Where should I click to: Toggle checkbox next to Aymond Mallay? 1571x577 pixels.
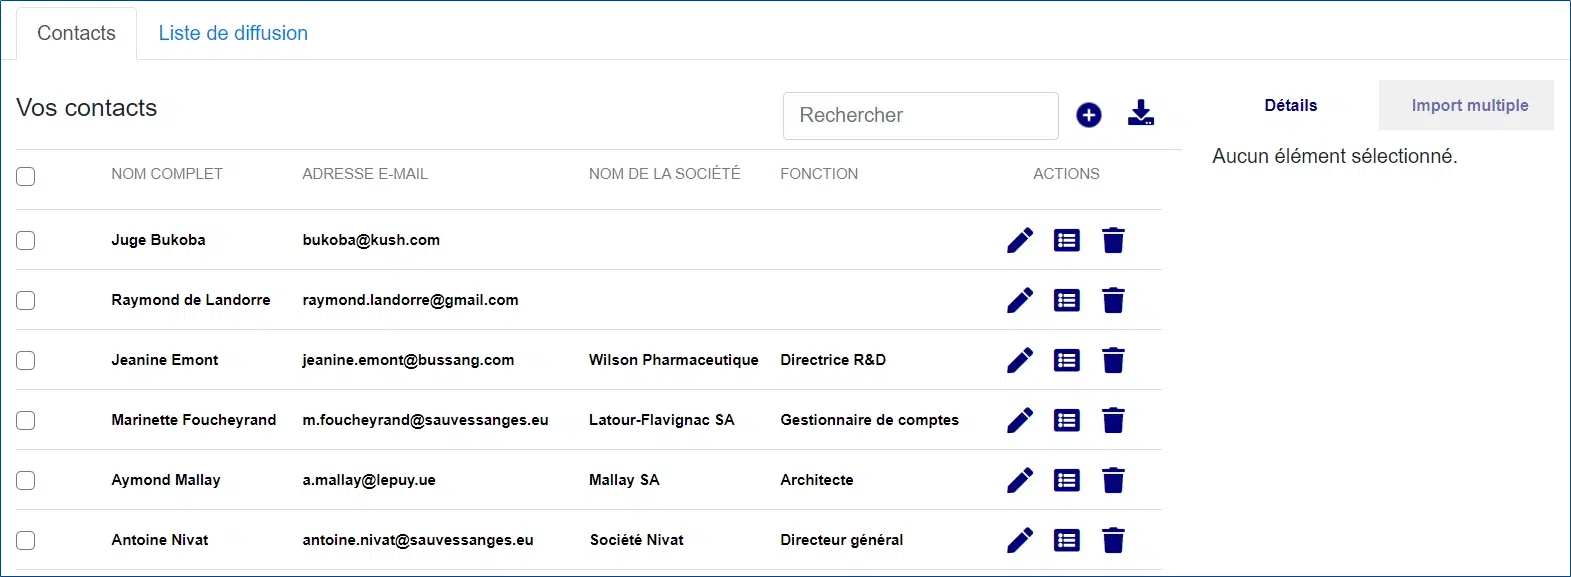[x=26, y=480]
